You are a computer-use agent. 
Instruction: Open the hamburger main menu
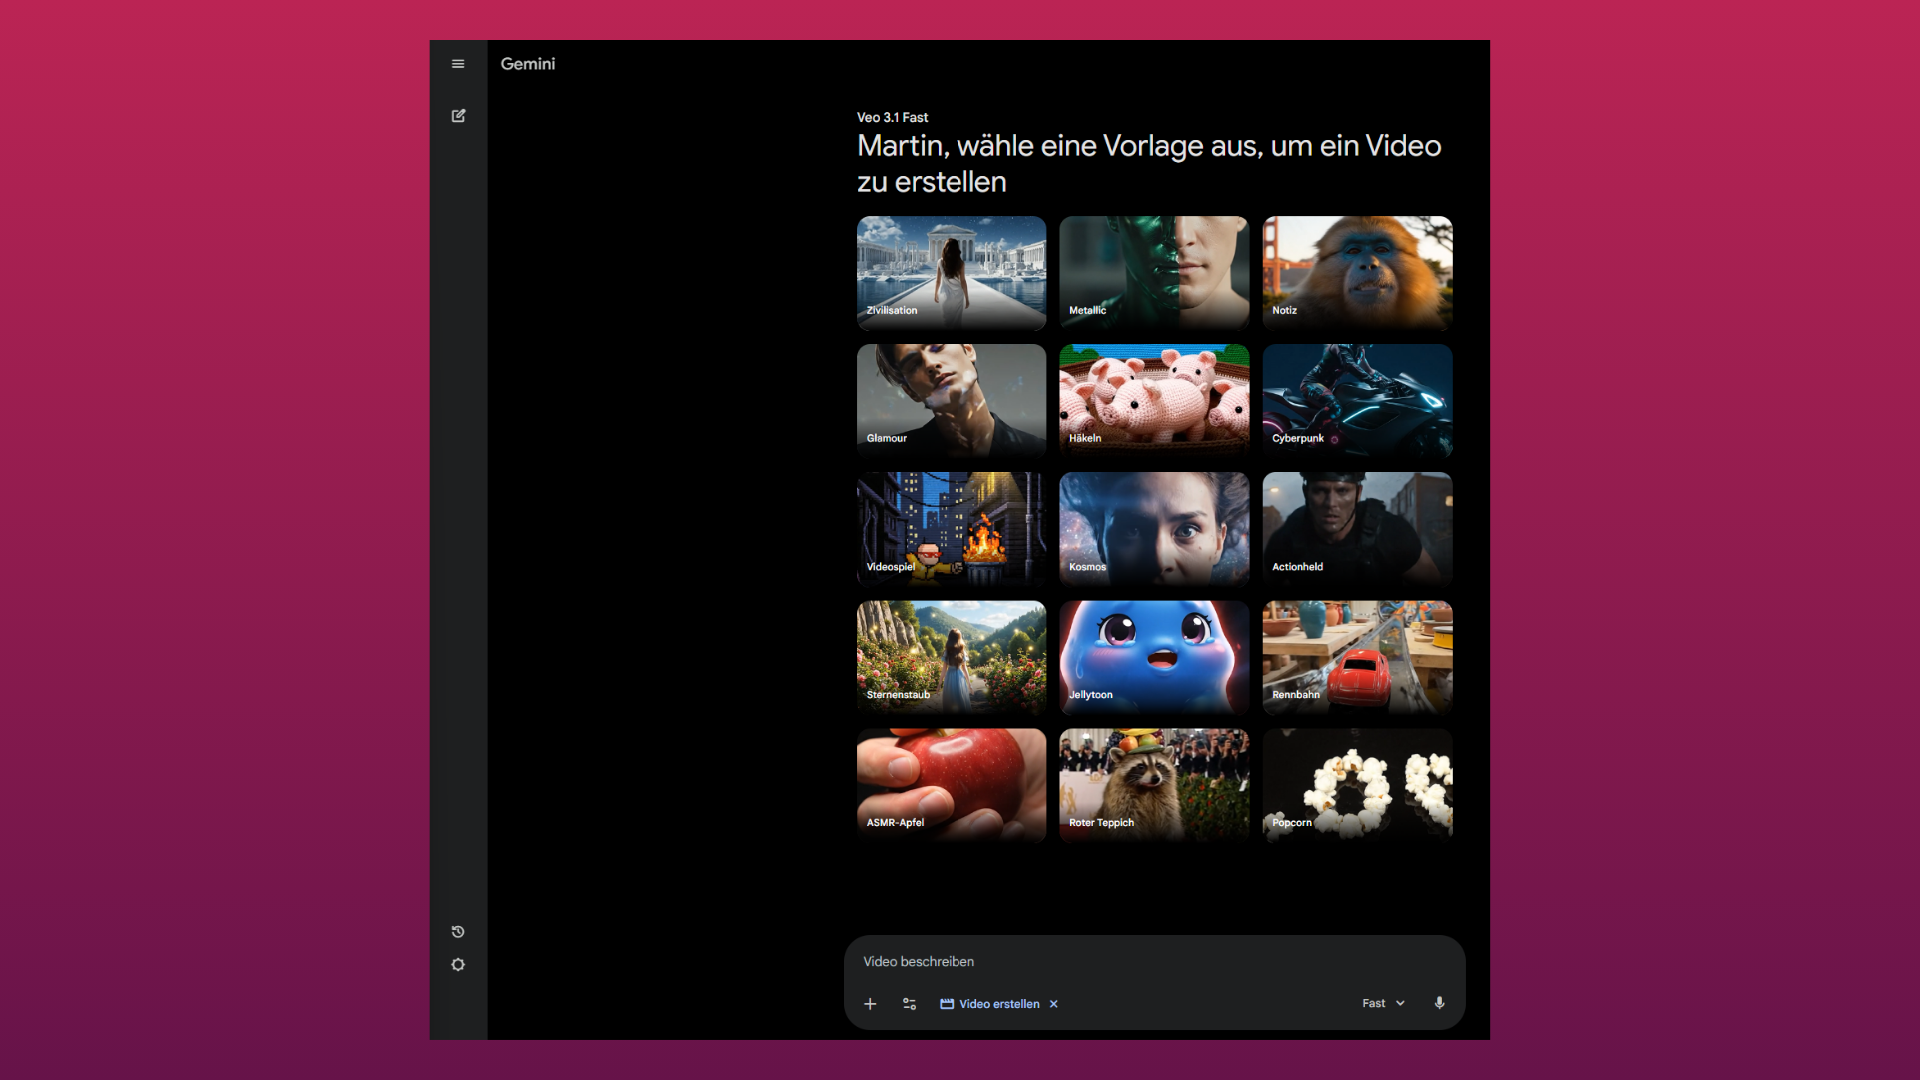tap(458, 64)
